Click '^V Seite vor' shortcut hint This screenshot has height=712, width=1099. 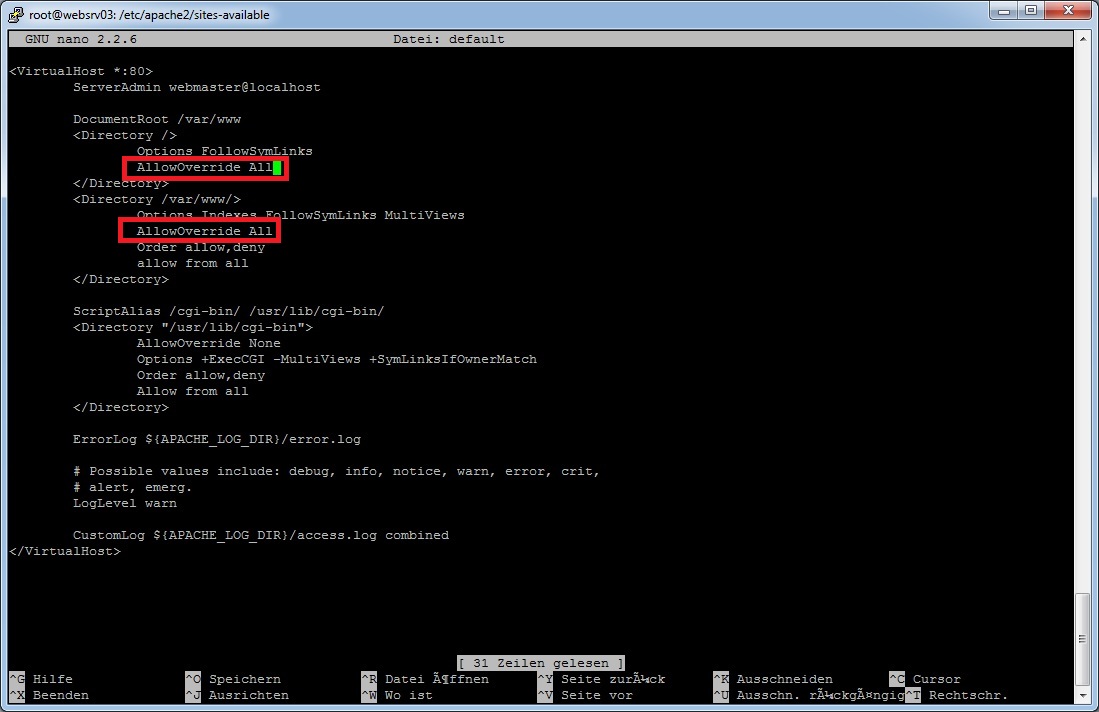[585, 695]
